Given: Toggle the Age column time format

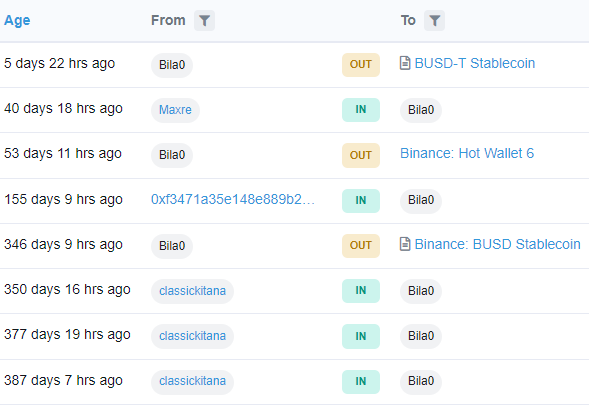Looking at the screenshot, I should coord(17,20).
